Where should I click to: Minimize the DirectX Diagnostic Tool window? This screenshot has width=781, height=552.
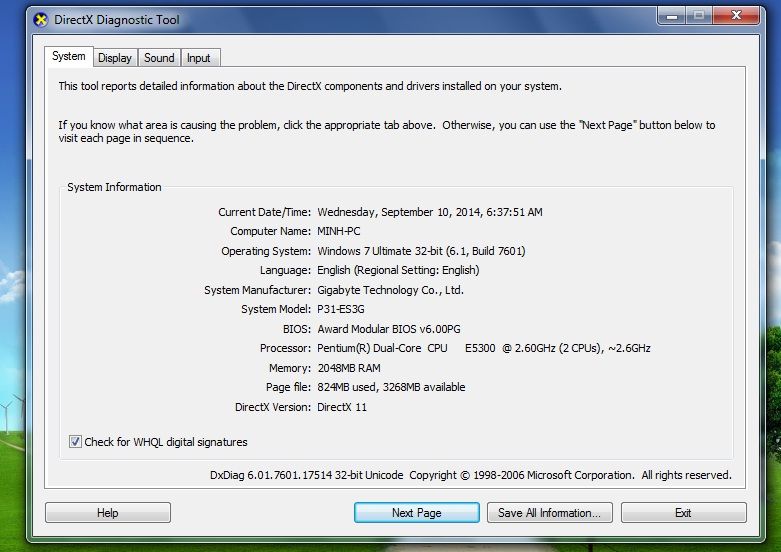pos(670,16)
